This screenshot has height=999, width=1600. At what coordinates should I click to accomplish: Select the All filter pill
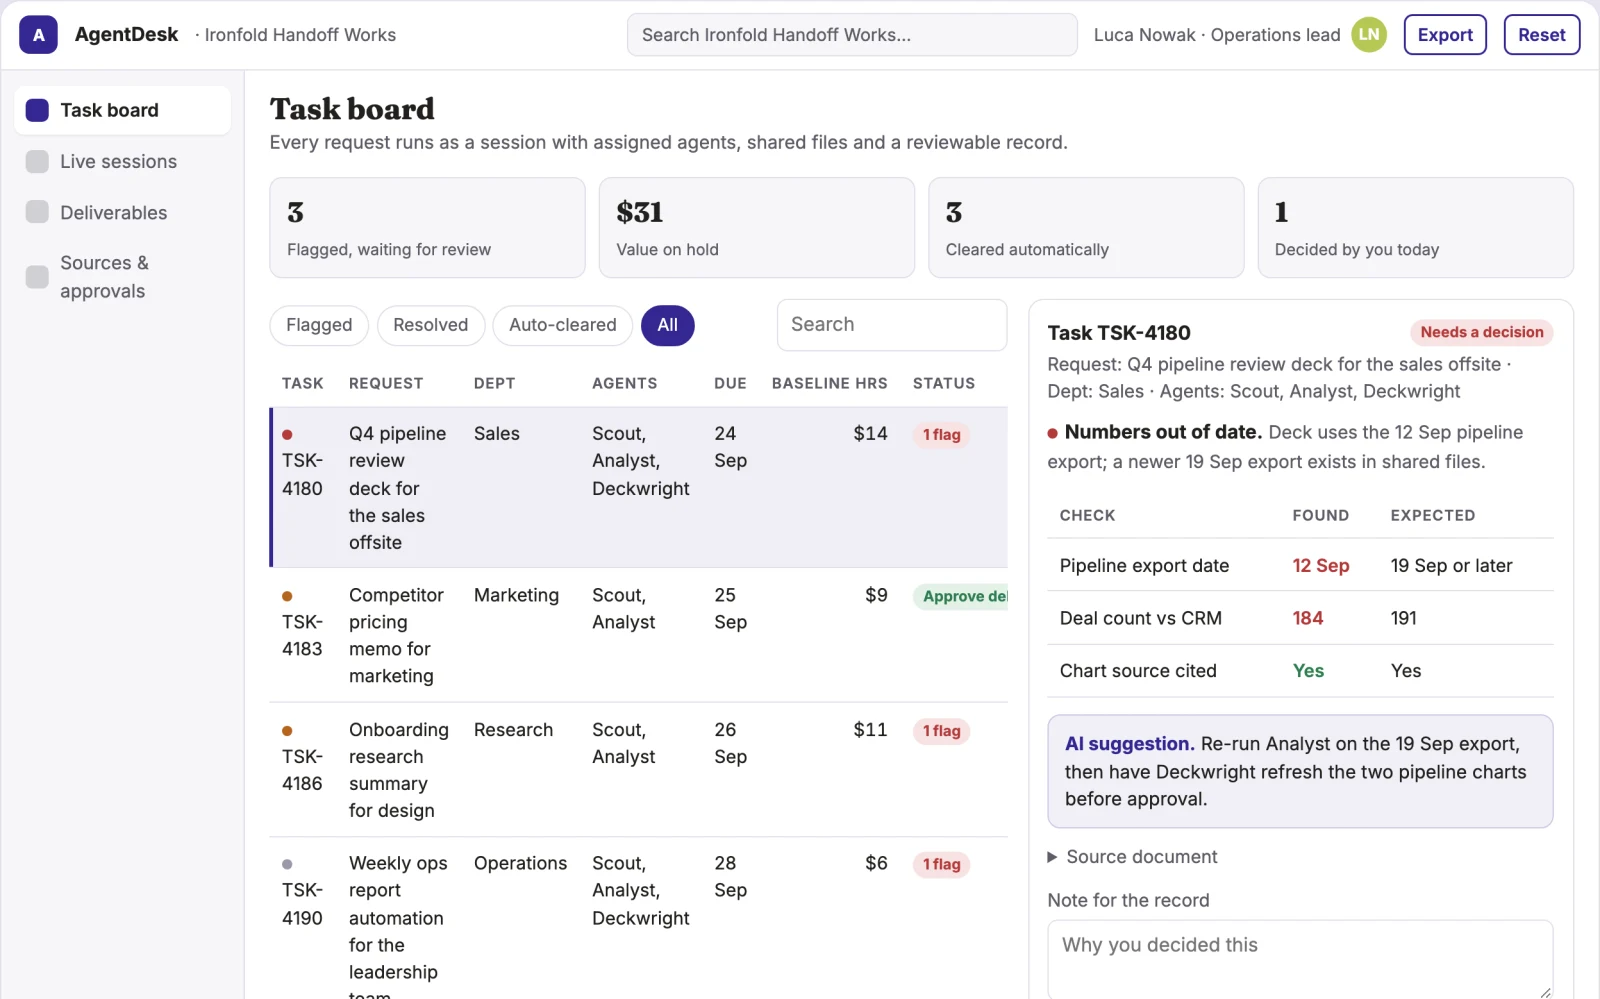point(668,325)
